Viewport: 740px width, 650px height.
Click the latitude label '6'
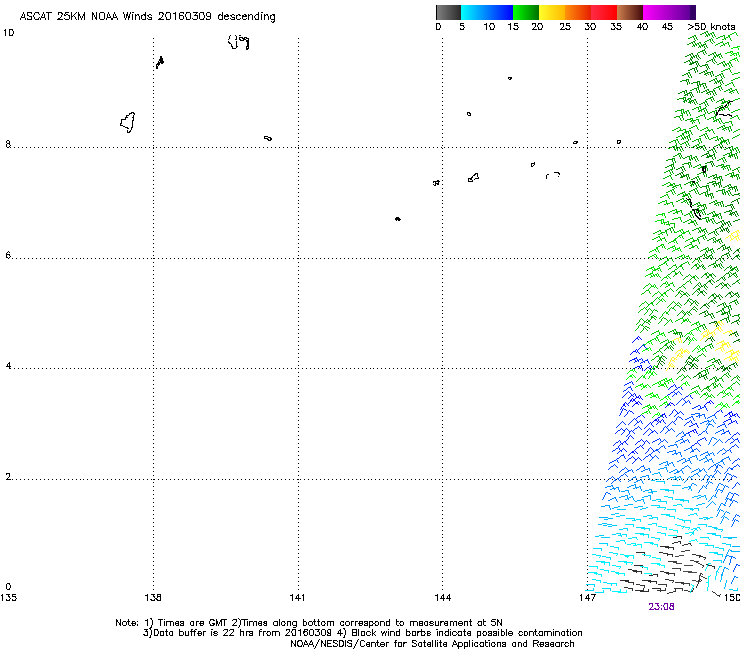pos(8,255)
